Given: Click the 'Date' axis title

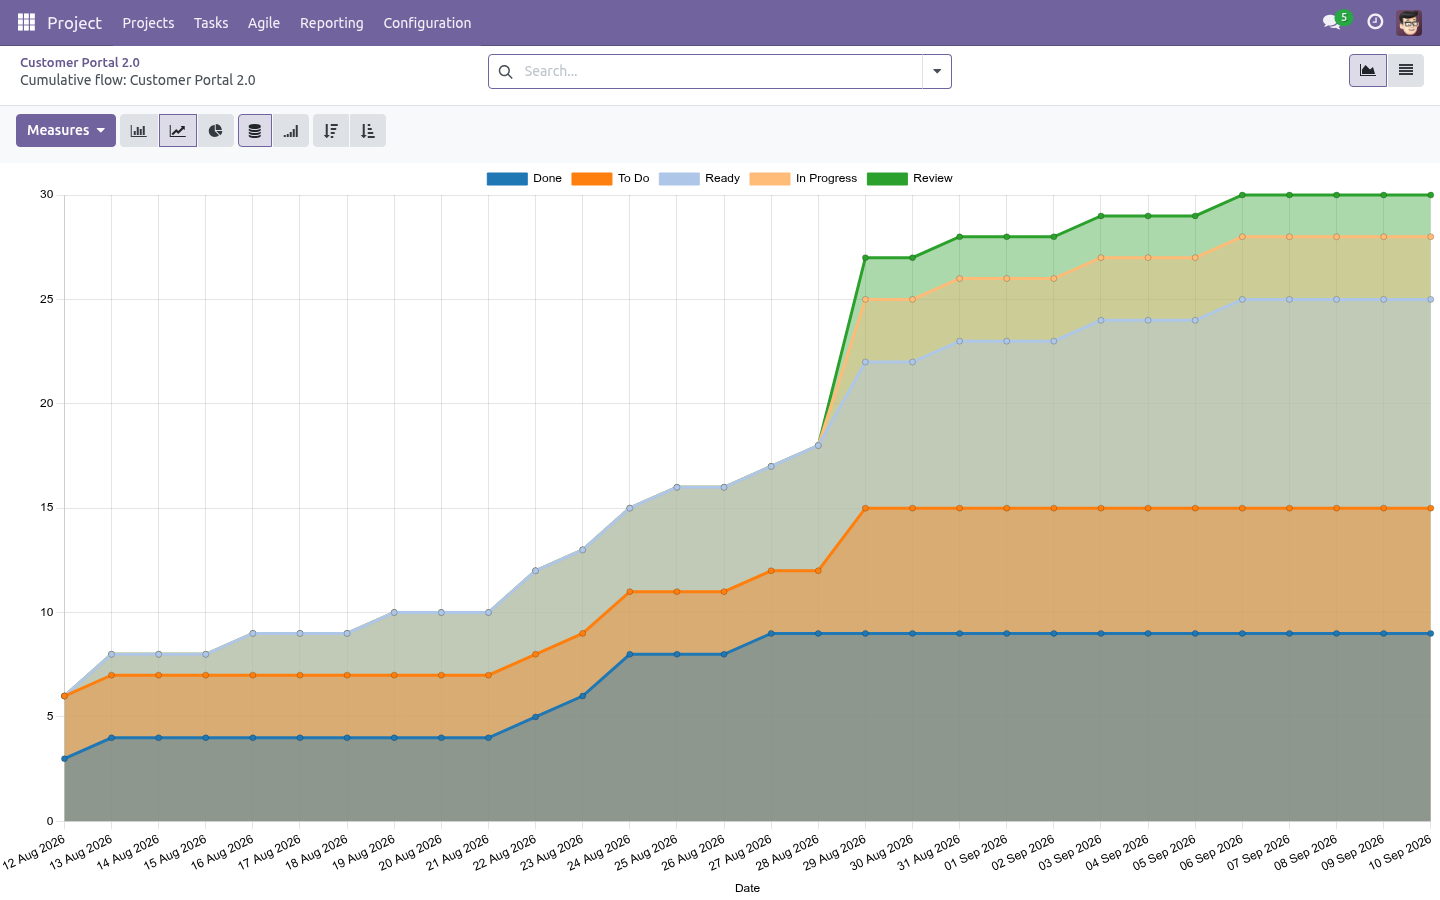Looking at the screenshot, I should click(747, 888).
